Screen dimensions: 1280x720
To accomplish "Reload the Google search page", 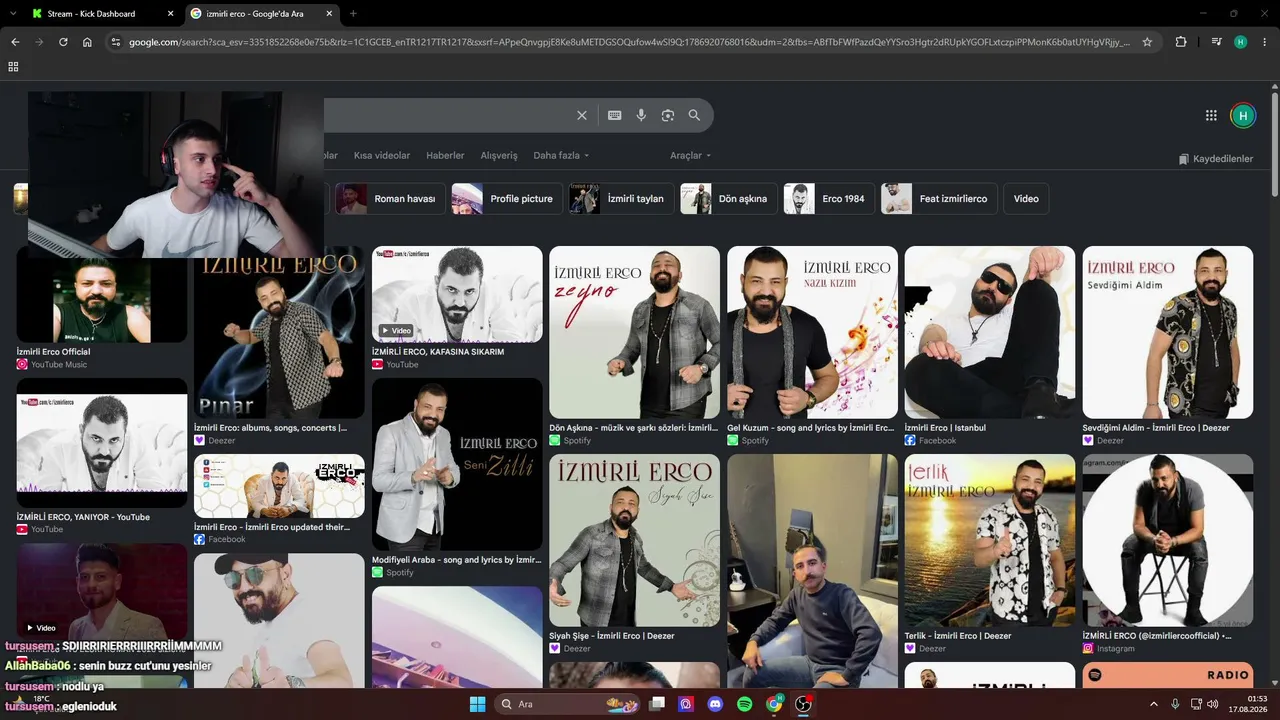I will tap(63, 42).
